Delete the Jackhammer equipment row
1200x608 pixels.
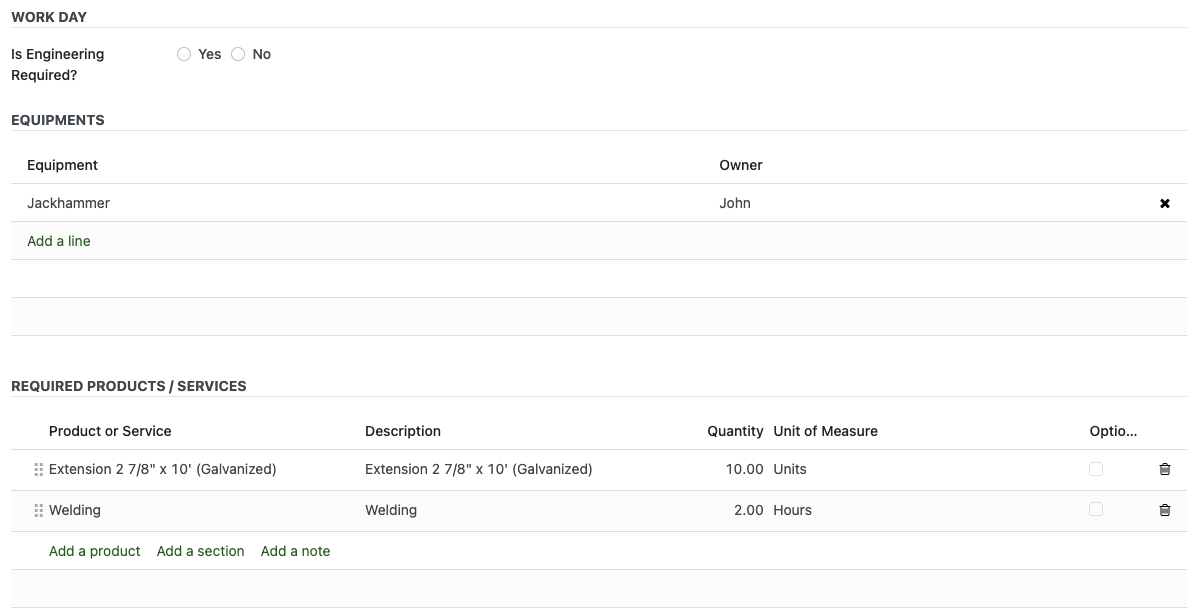pos(1164,203)
